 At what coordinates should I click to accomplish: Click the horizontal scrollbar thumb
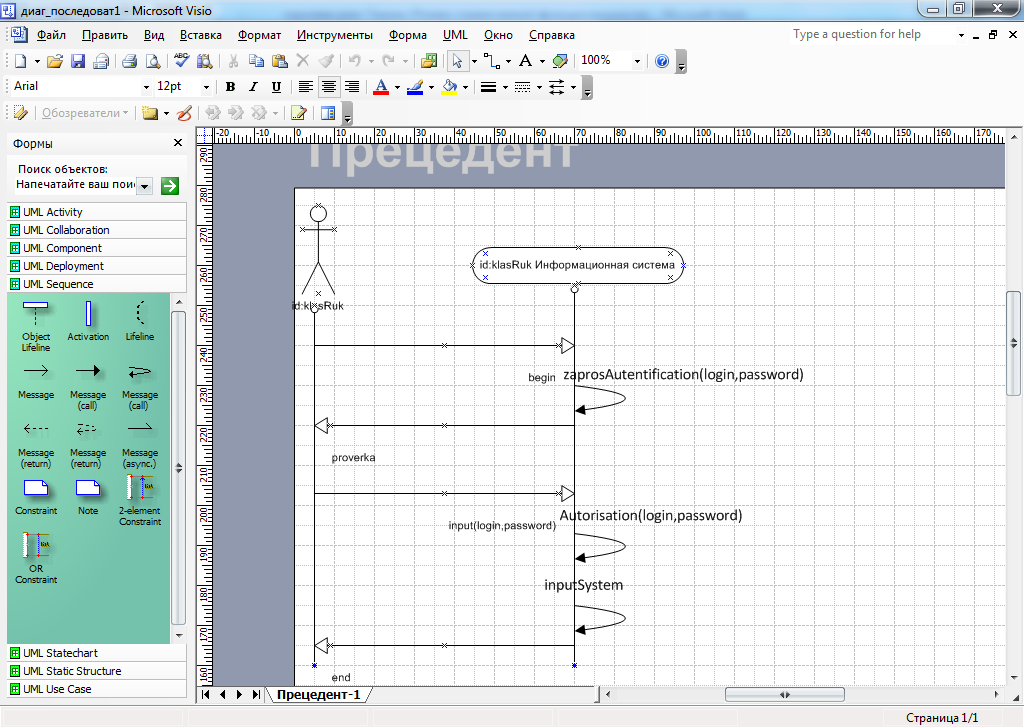784,695
